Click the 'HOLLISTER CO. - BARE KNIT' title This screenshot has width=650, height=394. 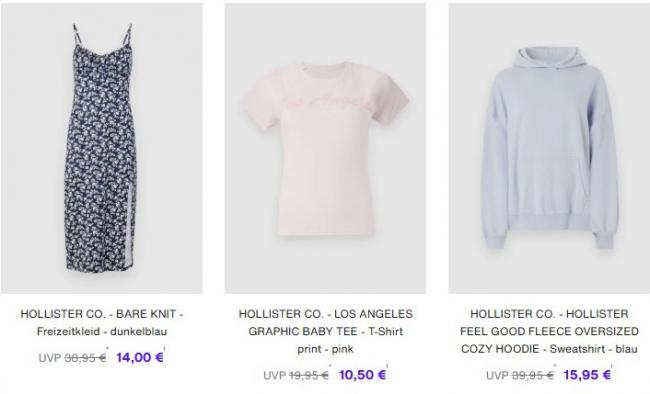[102, 314]
